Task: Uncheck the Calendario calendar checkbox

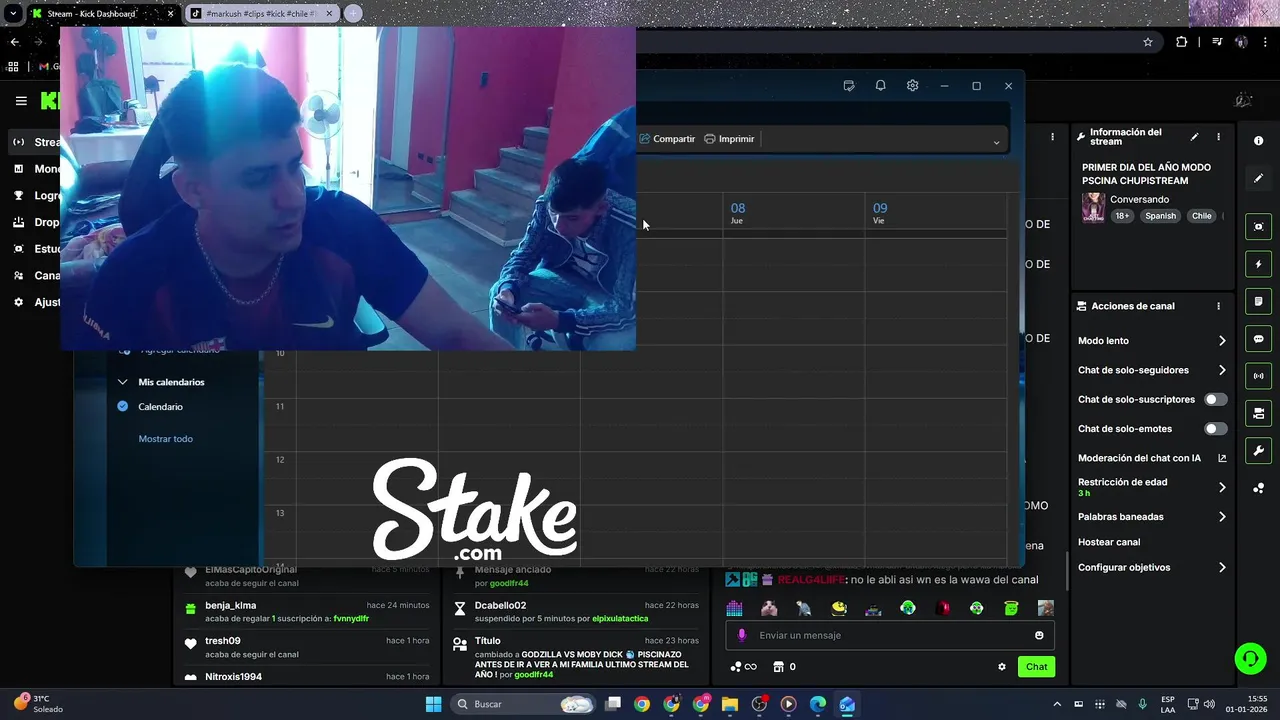Action: 122,406
